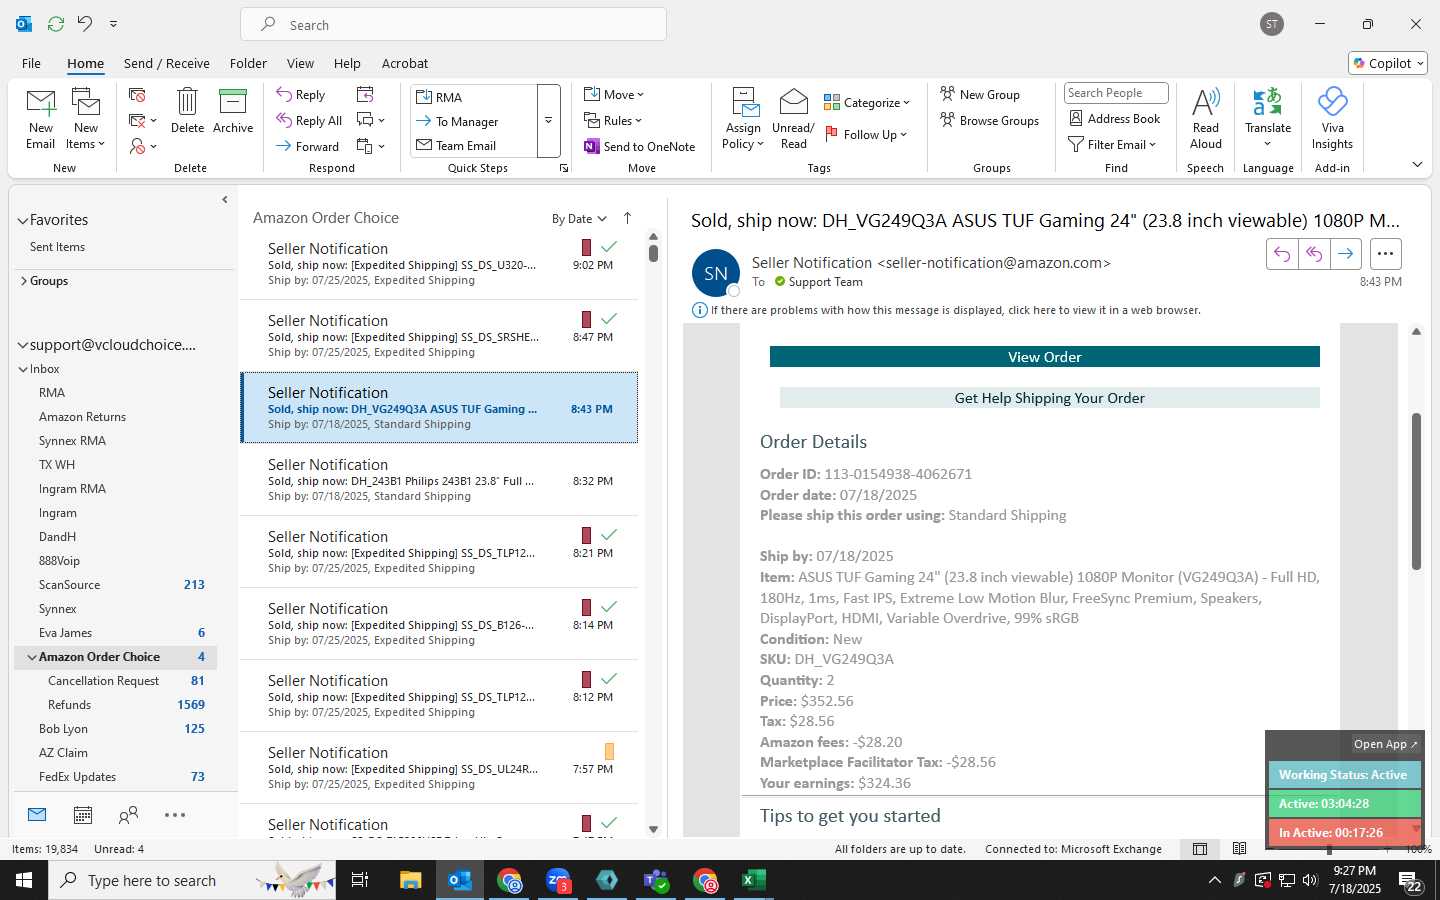Collapse the Amazon Order Choice folder
The height and width of the screenshot is (900, 1440).
coord(32,657)
